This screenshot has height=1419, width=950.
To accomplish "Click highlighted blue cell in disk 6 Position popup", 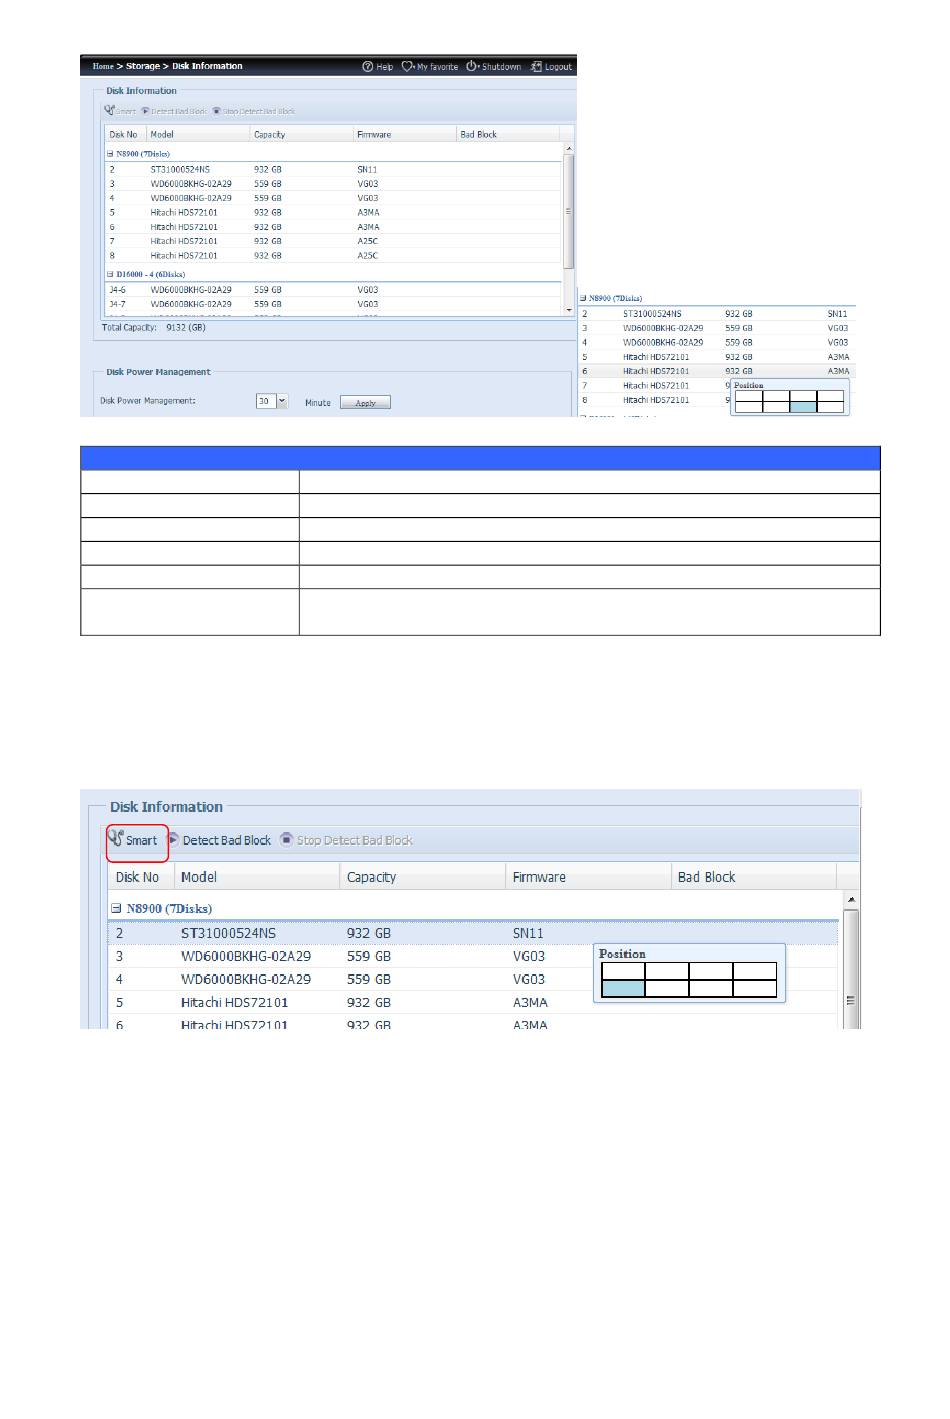I will tap(802, 406).
